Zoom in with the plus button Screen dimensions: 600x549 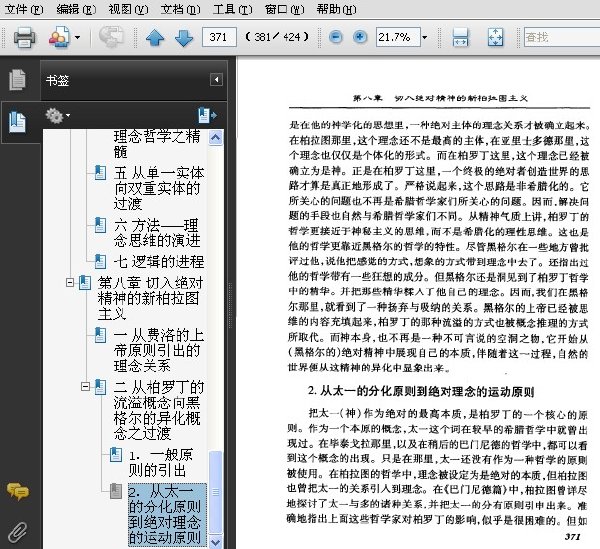point(359,37)
